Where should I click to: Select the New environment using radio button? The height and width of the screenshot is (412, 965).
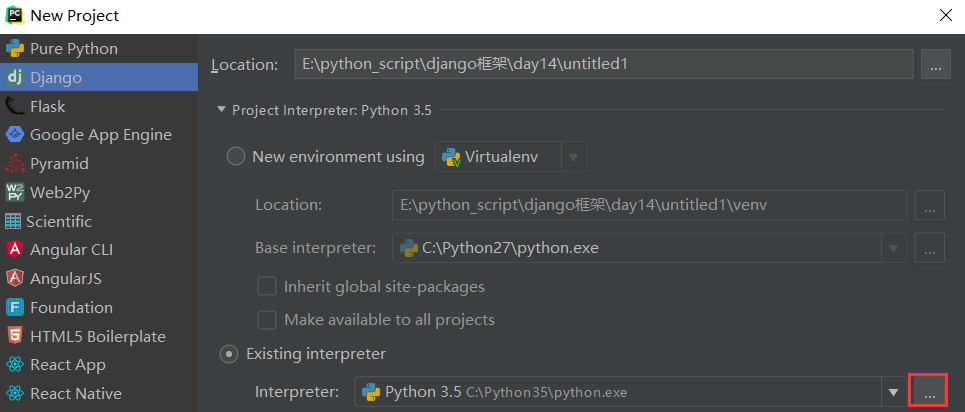coord(236,156)
